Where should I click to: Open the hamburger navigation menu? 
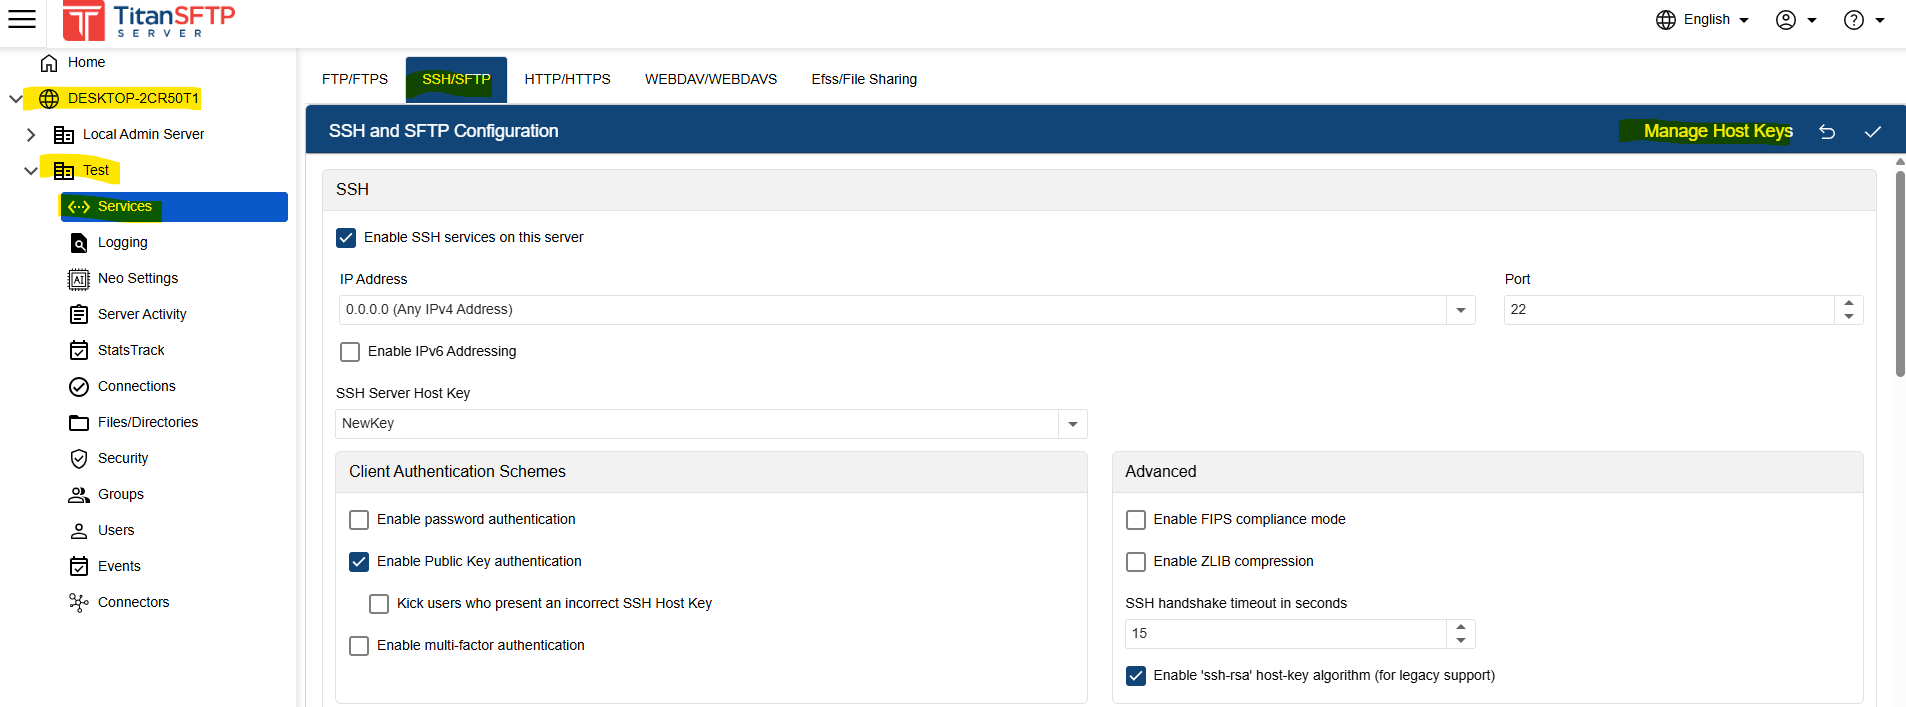click(22, 19)
